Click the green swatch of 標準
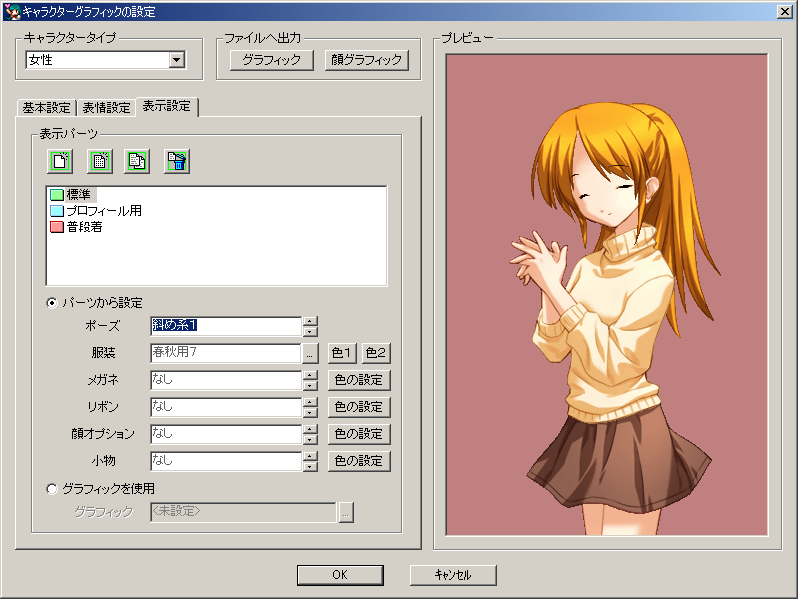This screenshot has width=798, height=599. click(x=56, y=195)
